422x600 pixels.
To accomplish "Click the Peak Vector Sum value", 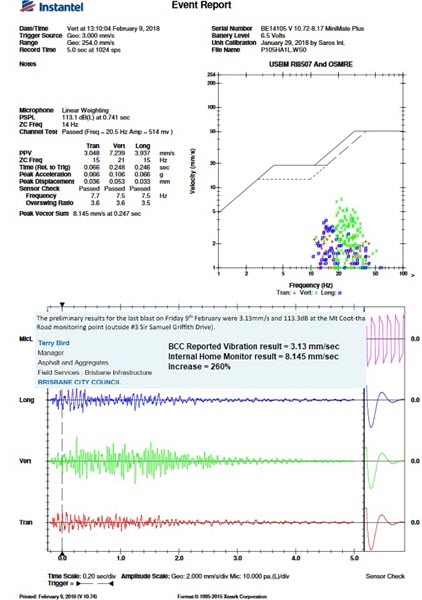I will (107, 214).
